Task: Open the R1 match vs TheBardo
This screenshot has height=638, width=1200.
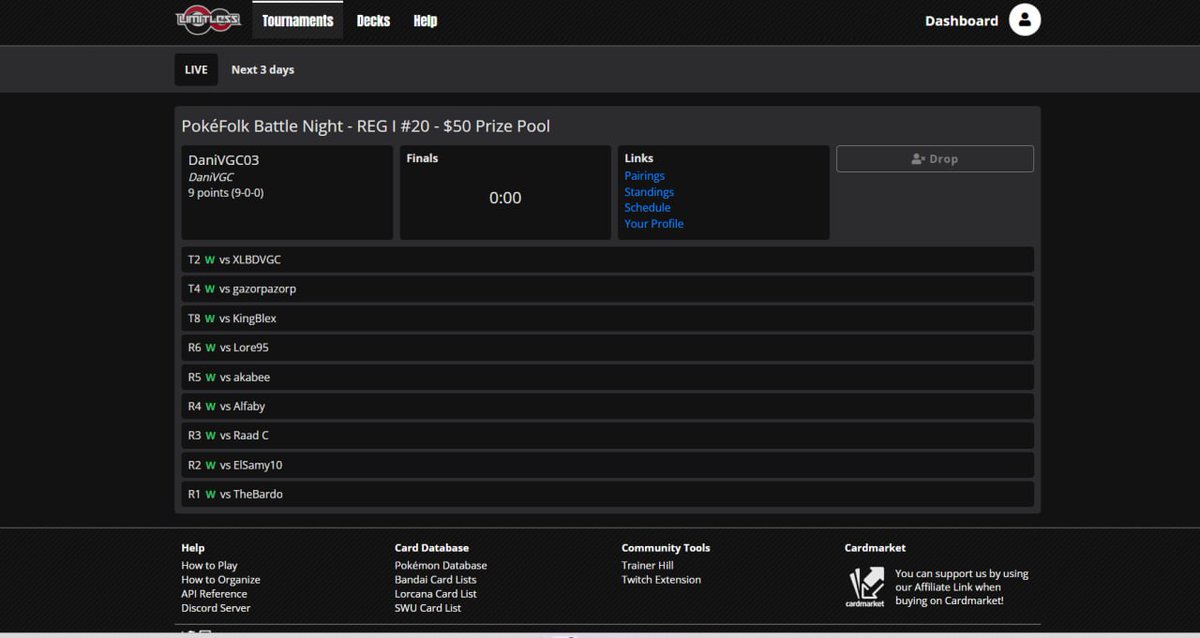Action: [608, 495]
